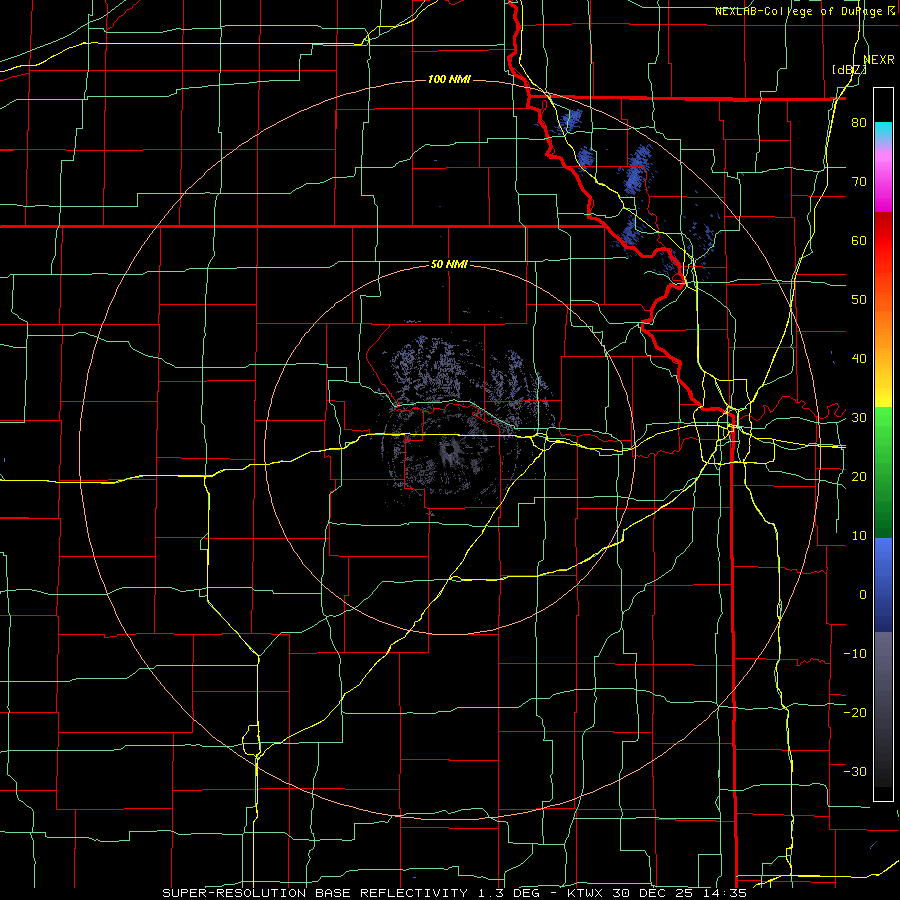Click the 70 value on the dBZ scale
The image size is (900, 900).
pos(859,182)
